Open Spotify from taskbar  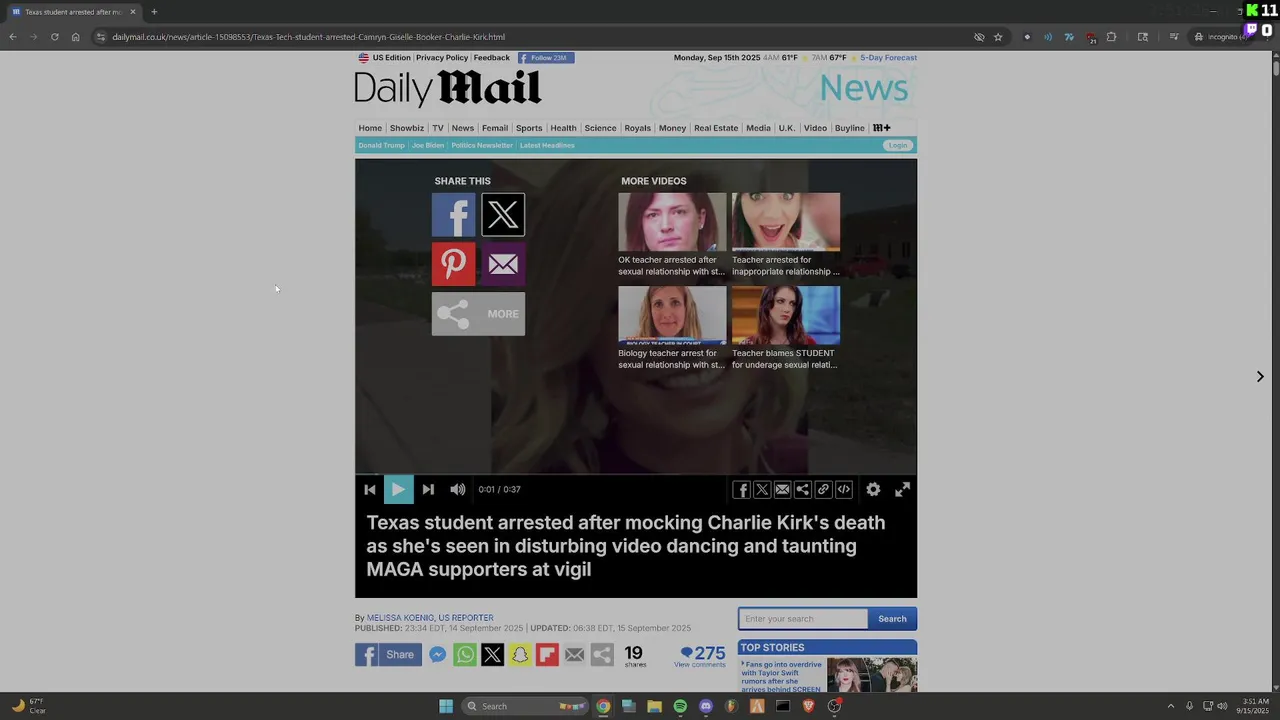click(680, 706)
